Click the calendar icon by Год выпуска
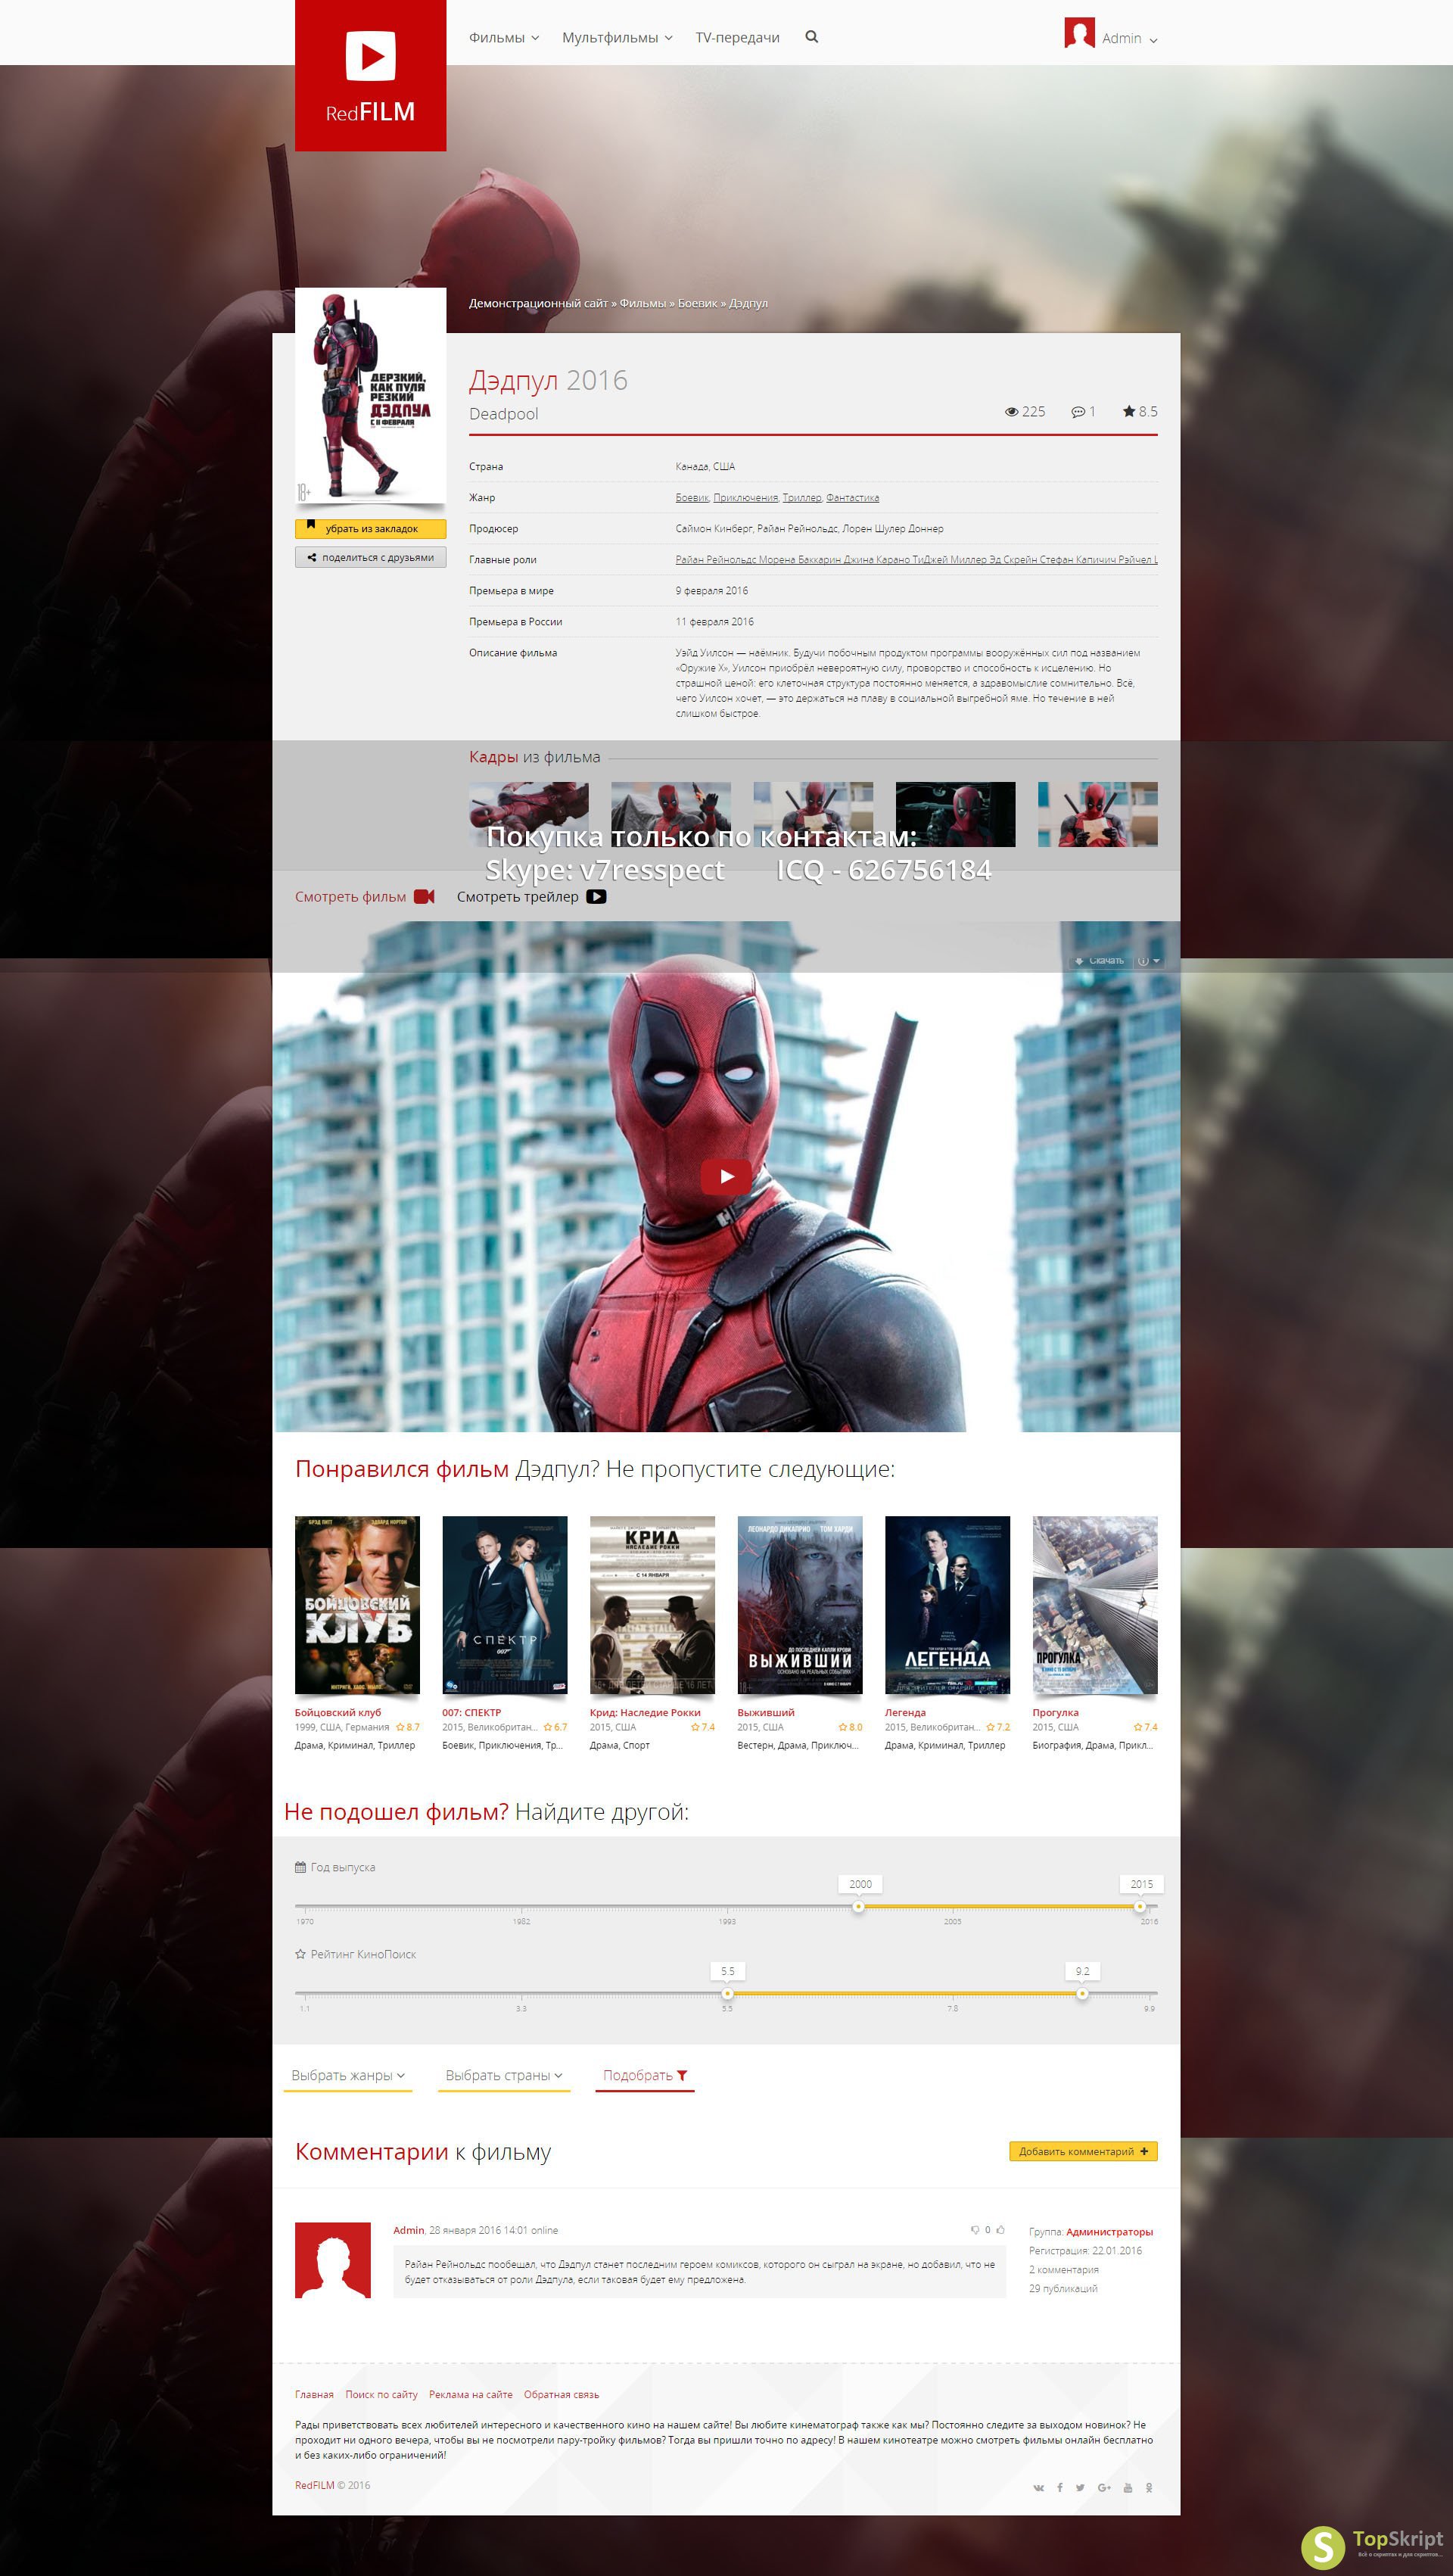 pyautogui.click(x=300, y=1867)
